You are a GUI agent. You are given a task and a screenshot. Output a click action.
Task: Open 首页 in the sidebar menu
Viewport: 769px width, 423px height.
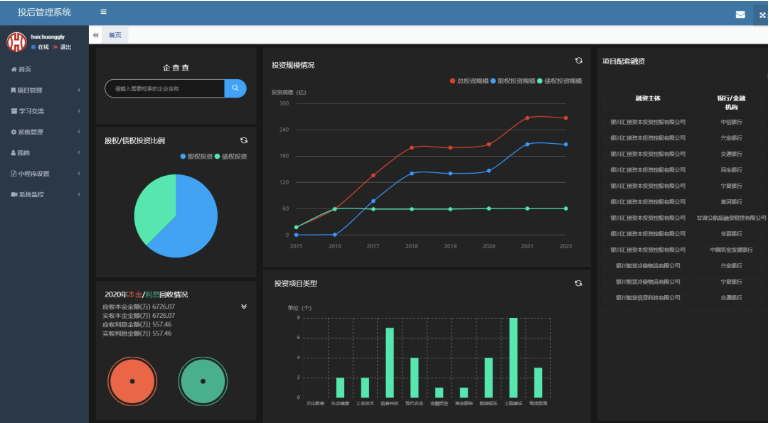tap(22, 69)
